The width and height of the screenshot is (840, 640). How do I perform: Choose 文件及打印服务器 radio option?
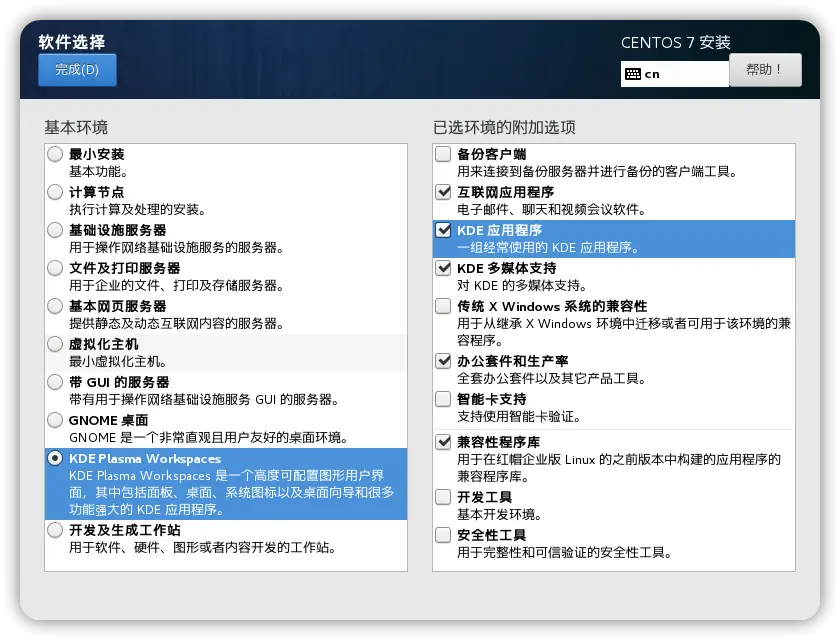point(55,268)
